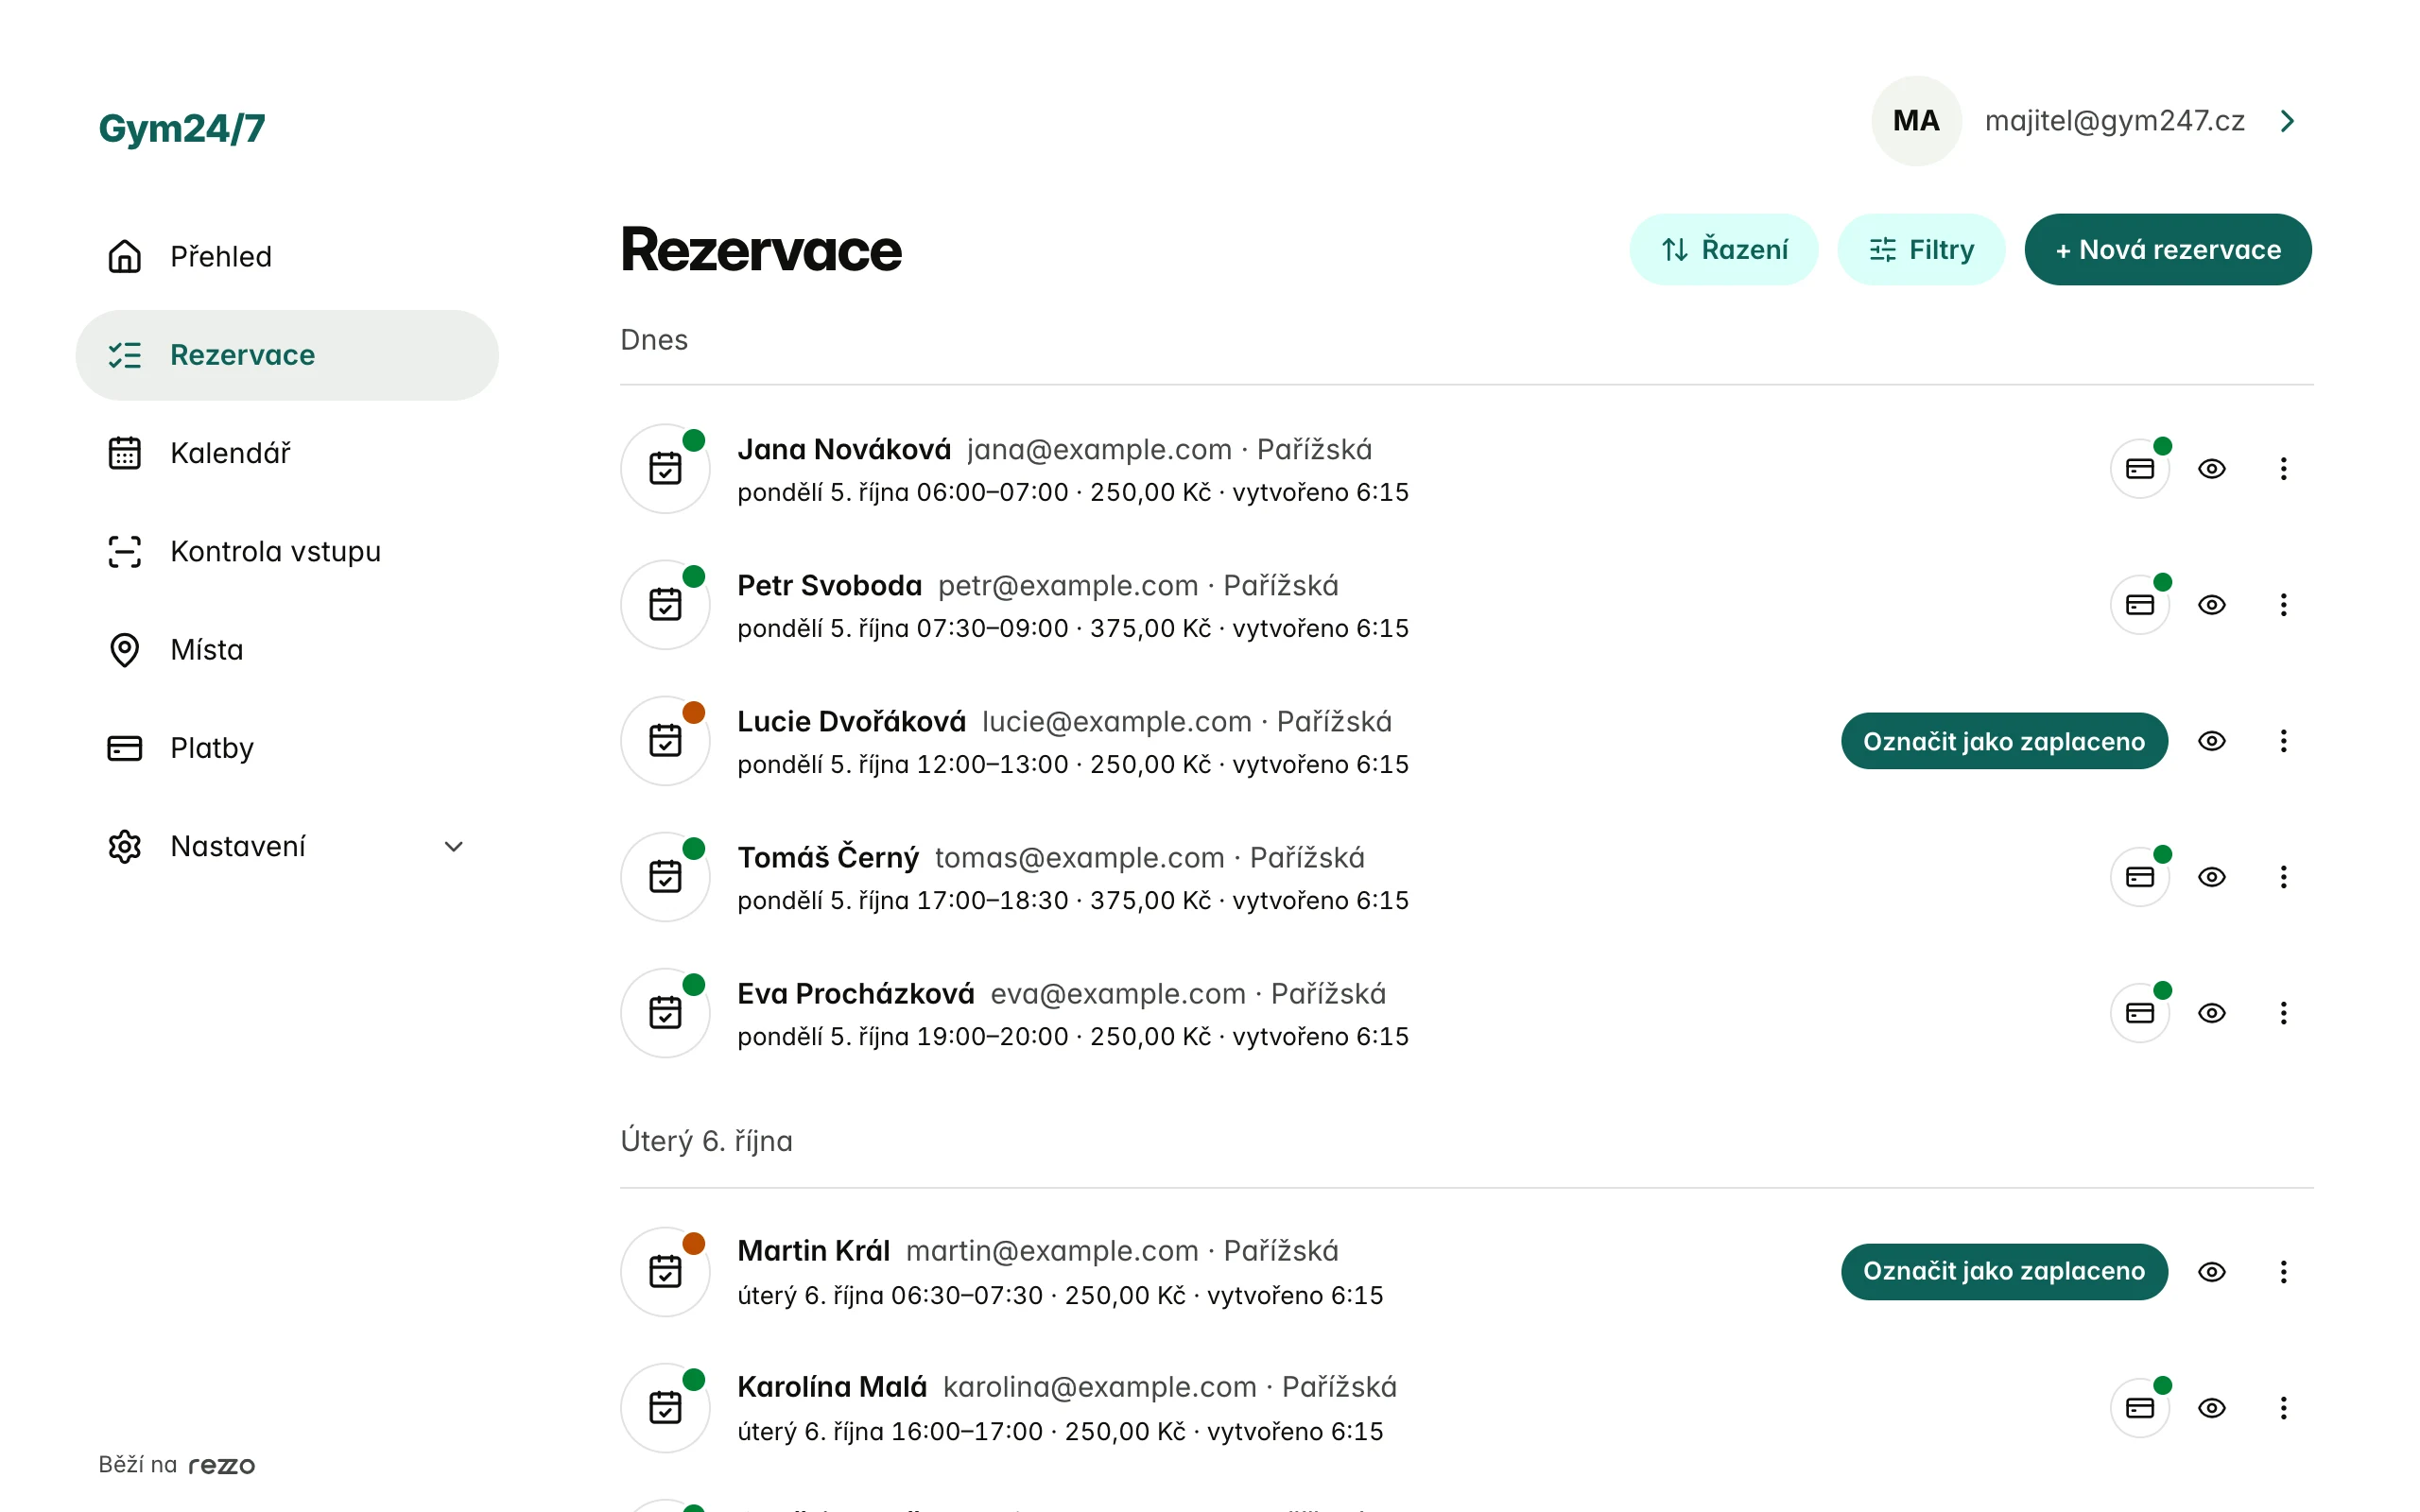
Task: Click the reservation calendar icon for Jana Nováková
Action: (x=665, y=468)
